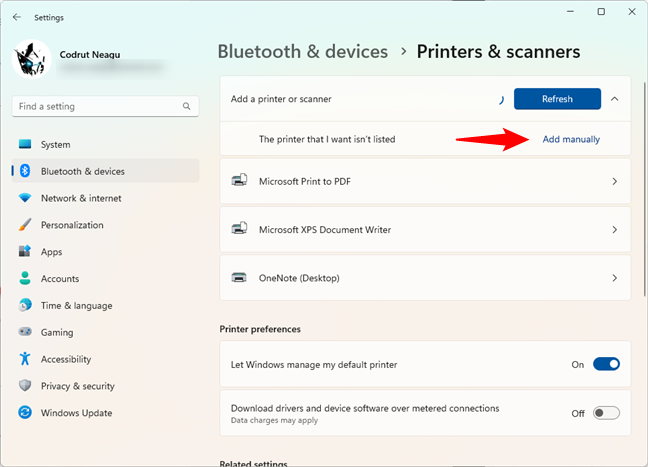648x467 pixels.
Task: Click the Windows Update sync icon
Action: 25,412
